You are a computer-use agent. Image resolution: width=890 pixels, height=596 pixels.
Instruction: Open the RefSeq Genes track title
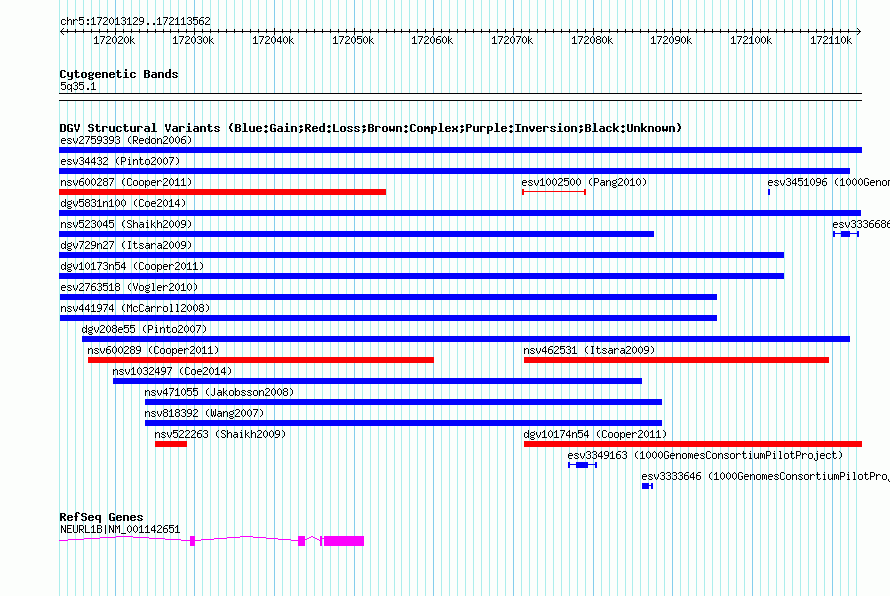(x=101, y=517)
